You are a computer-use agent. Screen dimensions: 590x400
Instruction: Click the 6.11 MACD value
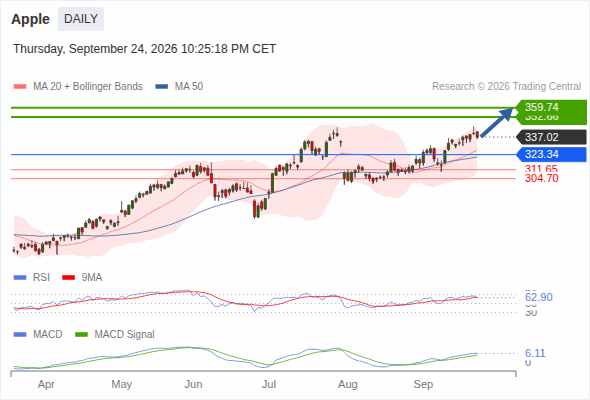coord(535,353)
